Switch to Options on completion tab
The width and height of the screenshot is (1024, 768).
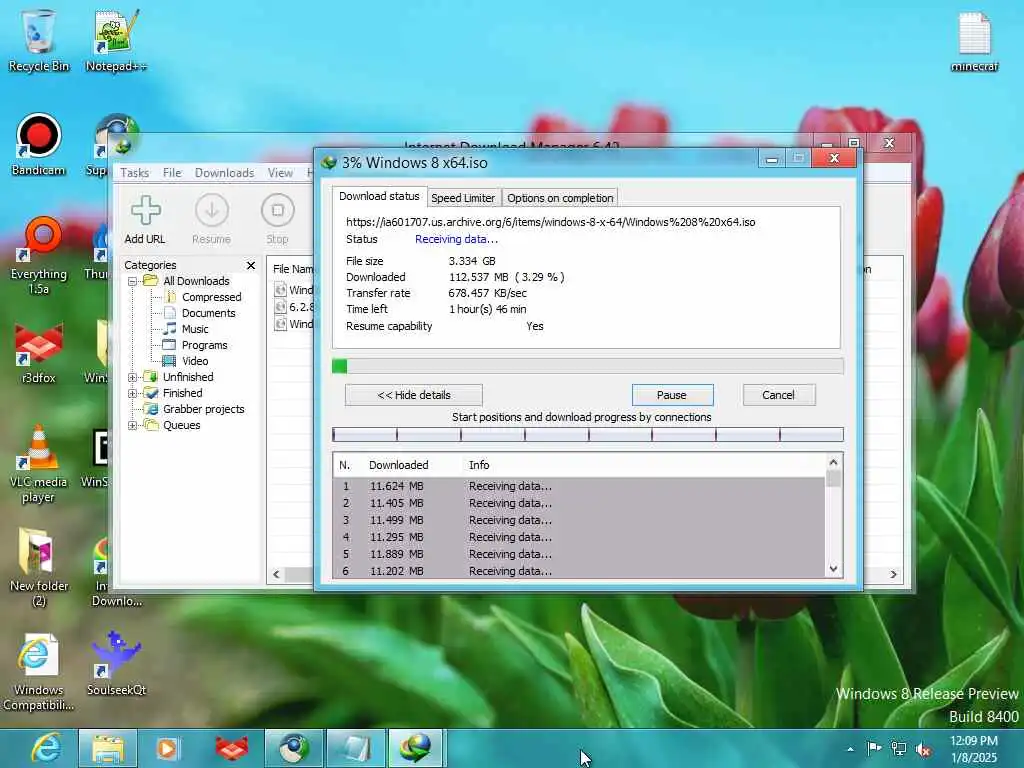coord(560,198)
